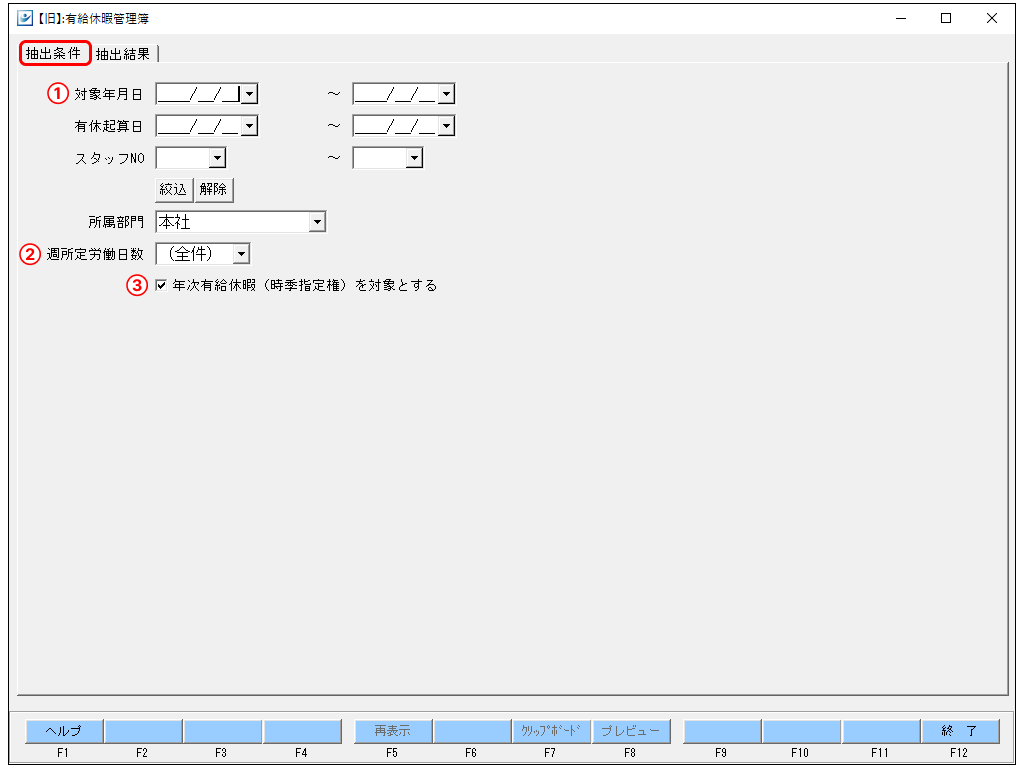Image resolution: width=1024 pixels, height=768 pixels.
Task: Expand the スタッフNO end dropdown
Action: point(414,157)
